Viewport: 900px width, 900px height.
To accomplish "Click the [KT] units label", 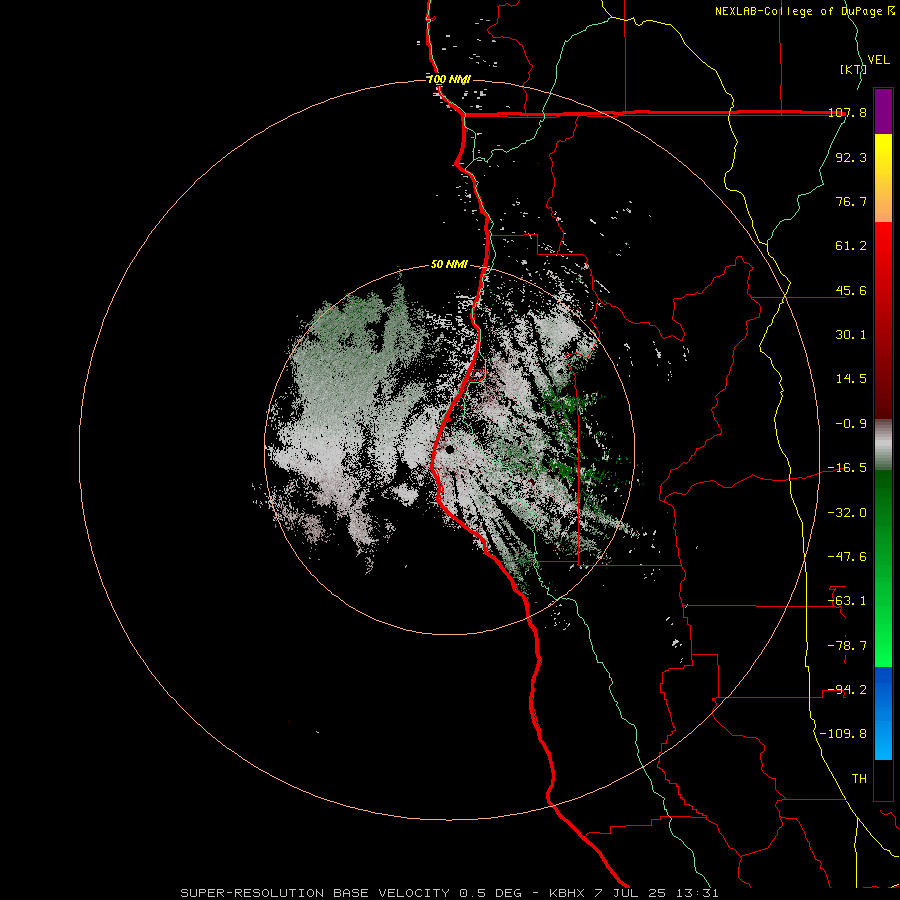I will click(x=852, y=69).
